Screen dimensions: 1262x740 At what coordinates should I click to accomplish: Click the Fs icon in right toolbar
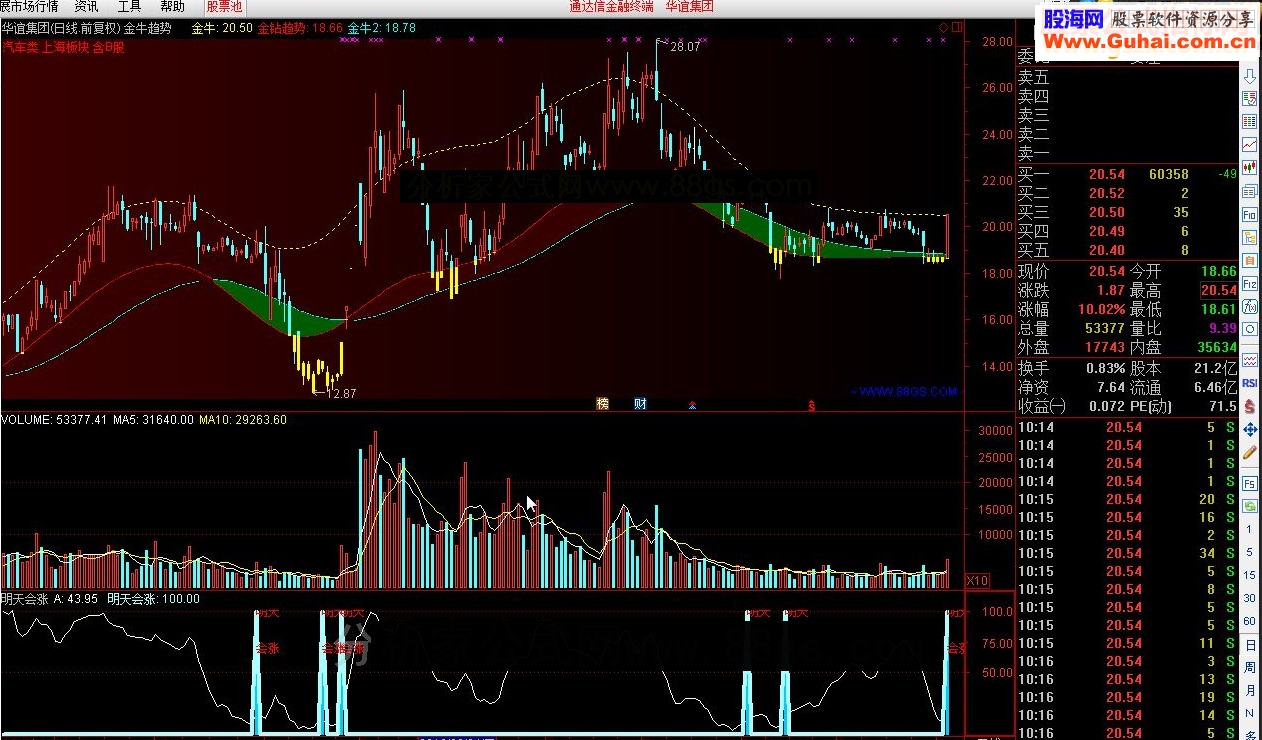click(1250, 483)
